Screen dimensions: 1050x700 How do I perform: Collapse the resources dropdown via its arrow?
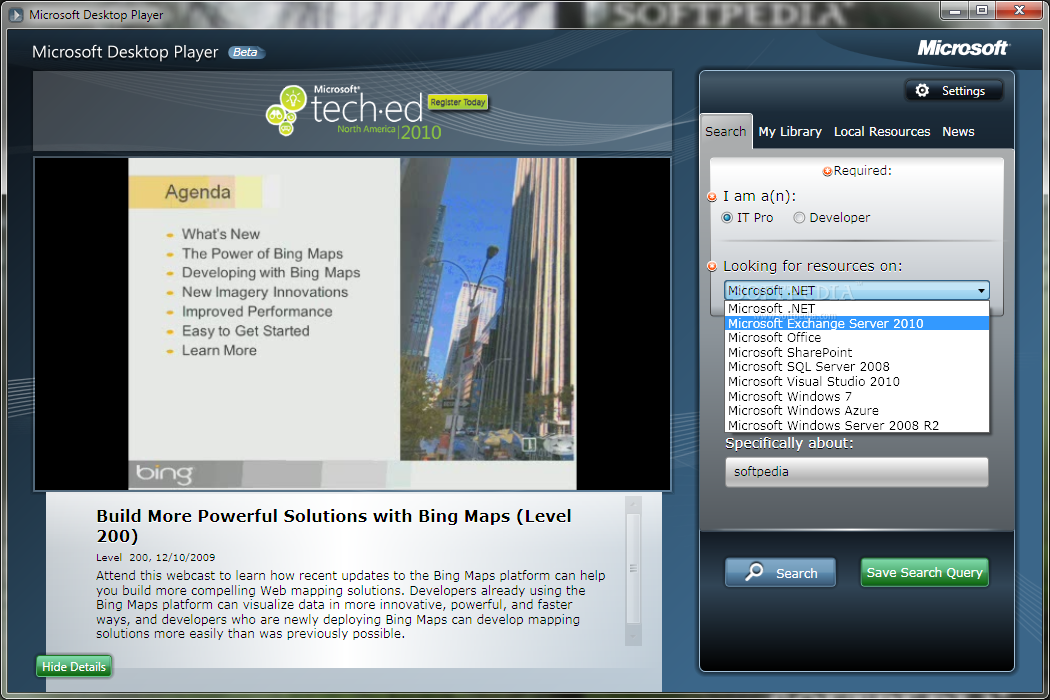[981, 291]
